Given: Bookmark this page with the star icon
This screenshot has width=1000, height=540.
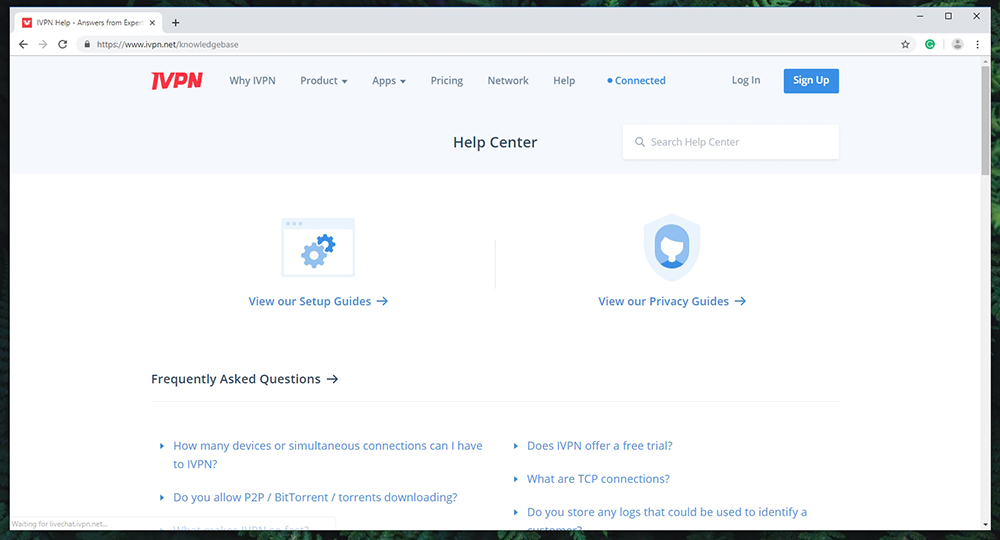Looking at the screenshot, I should pos(905,44).
